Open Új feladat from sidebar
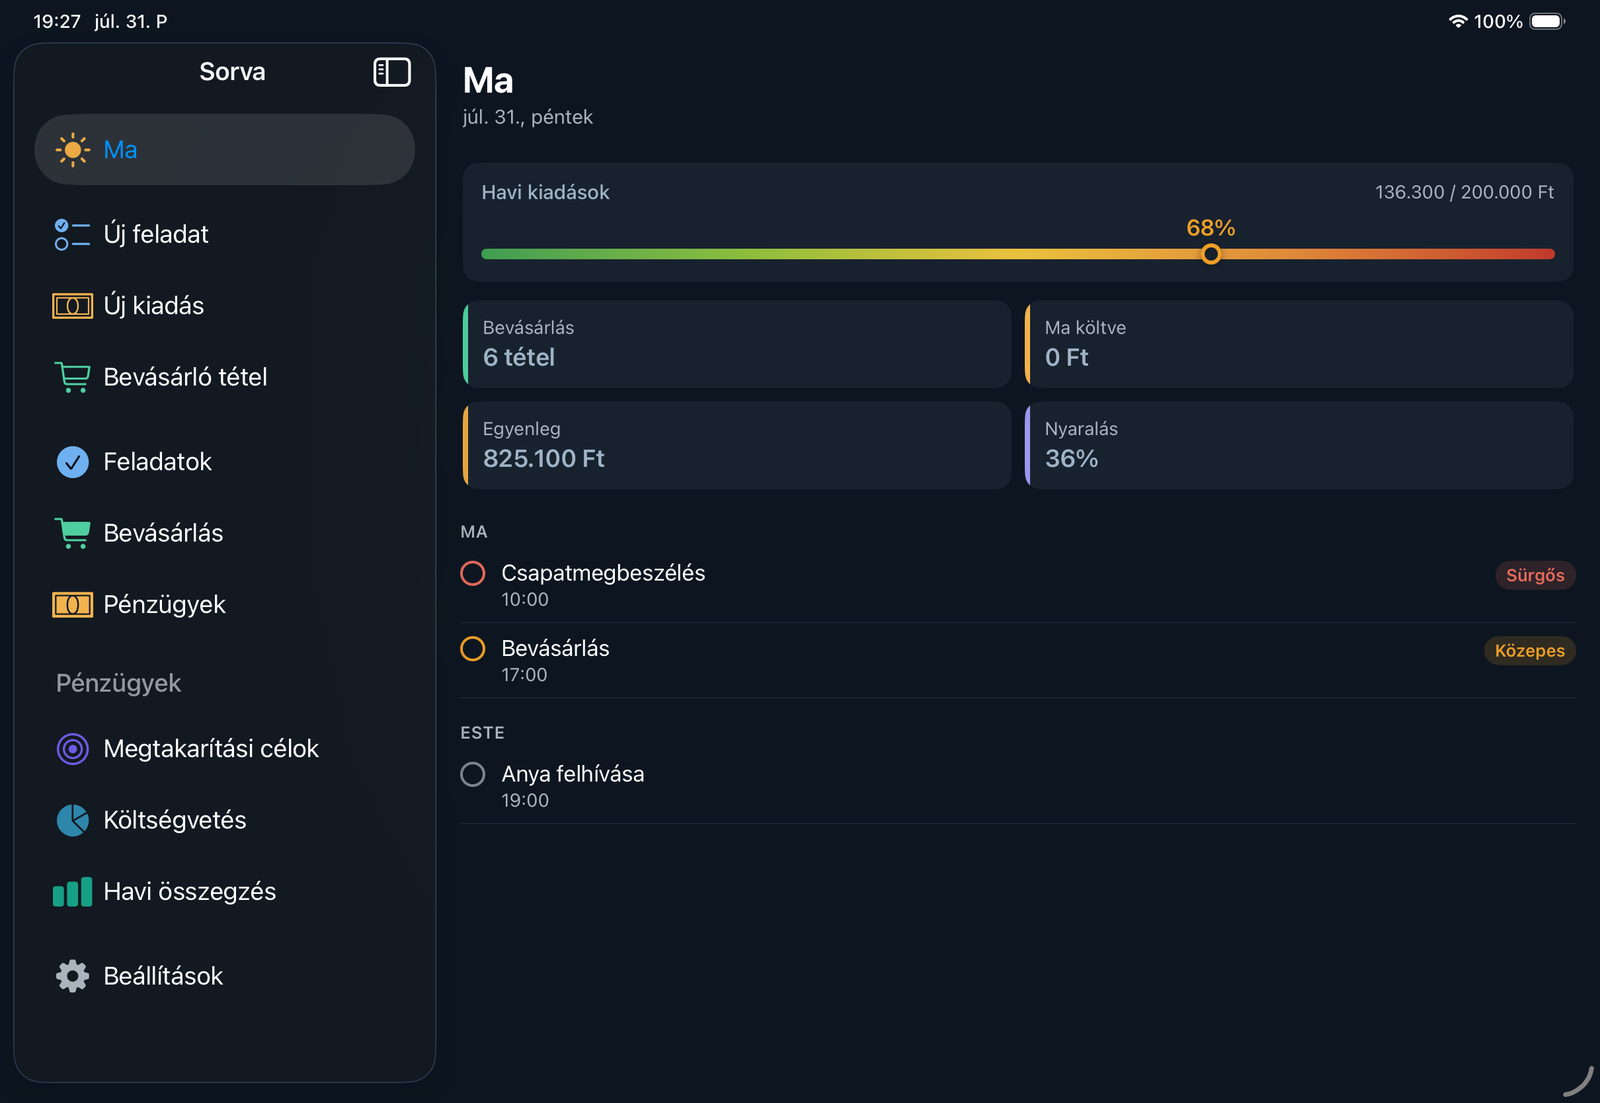 point(224,234)
